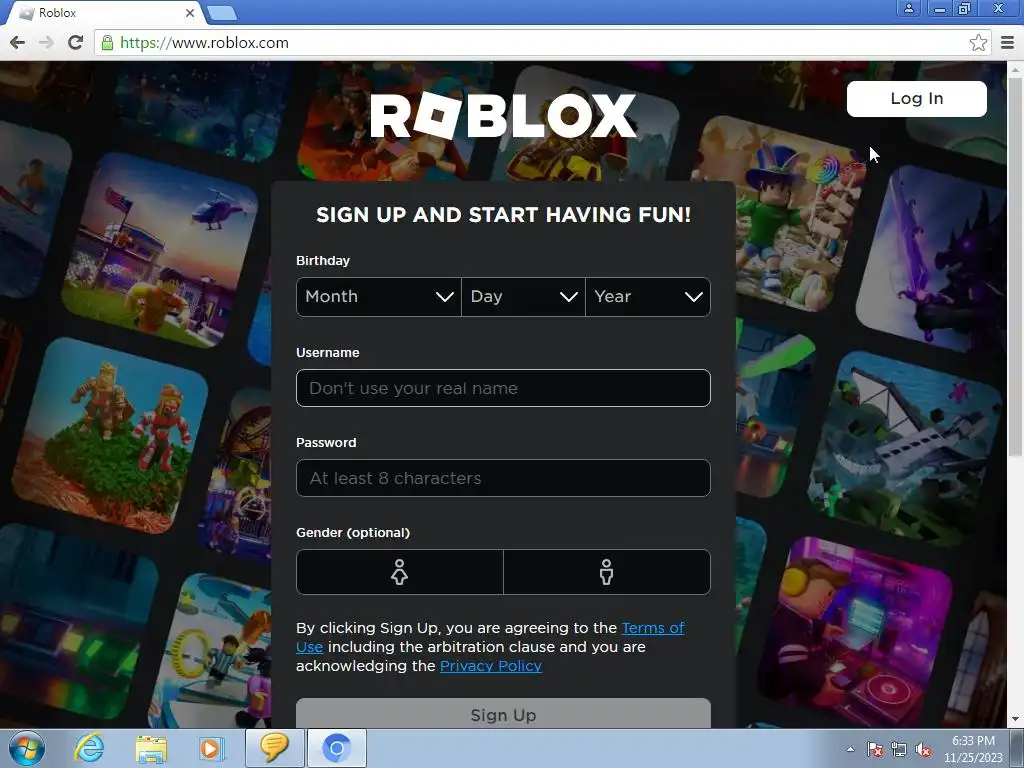Click the muted volume tray icon
This screenshot has width=1024, height=768.
pos(923,749)
